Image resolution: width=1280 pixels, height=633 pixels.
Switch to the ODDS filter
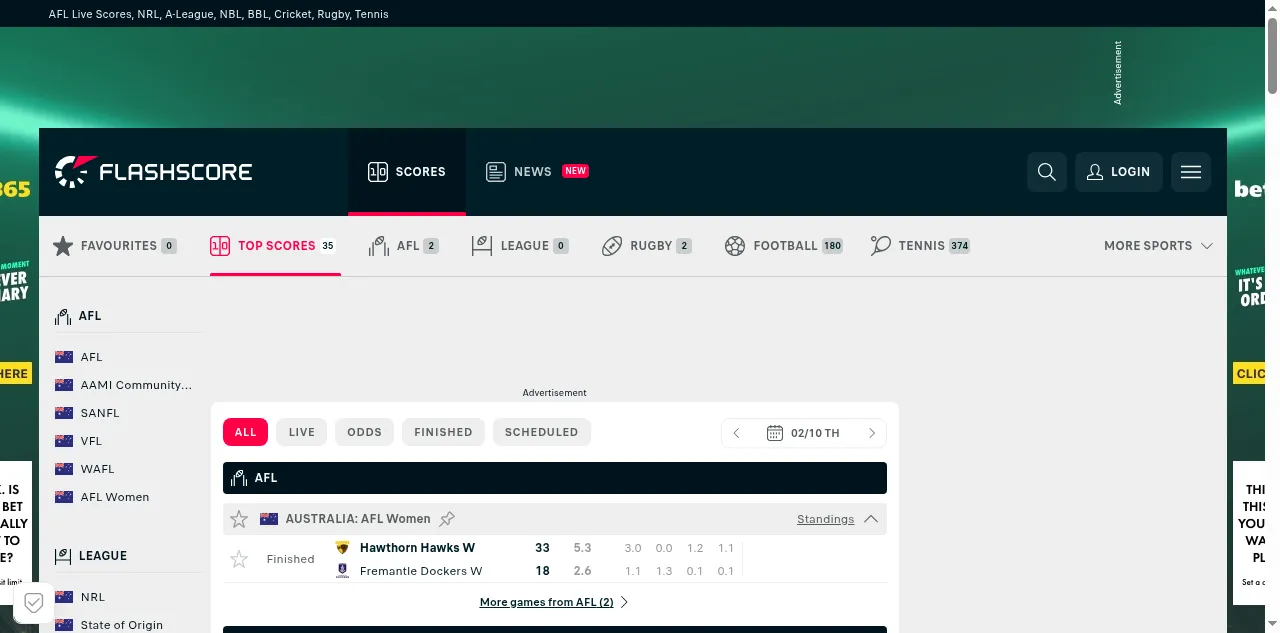365,432
